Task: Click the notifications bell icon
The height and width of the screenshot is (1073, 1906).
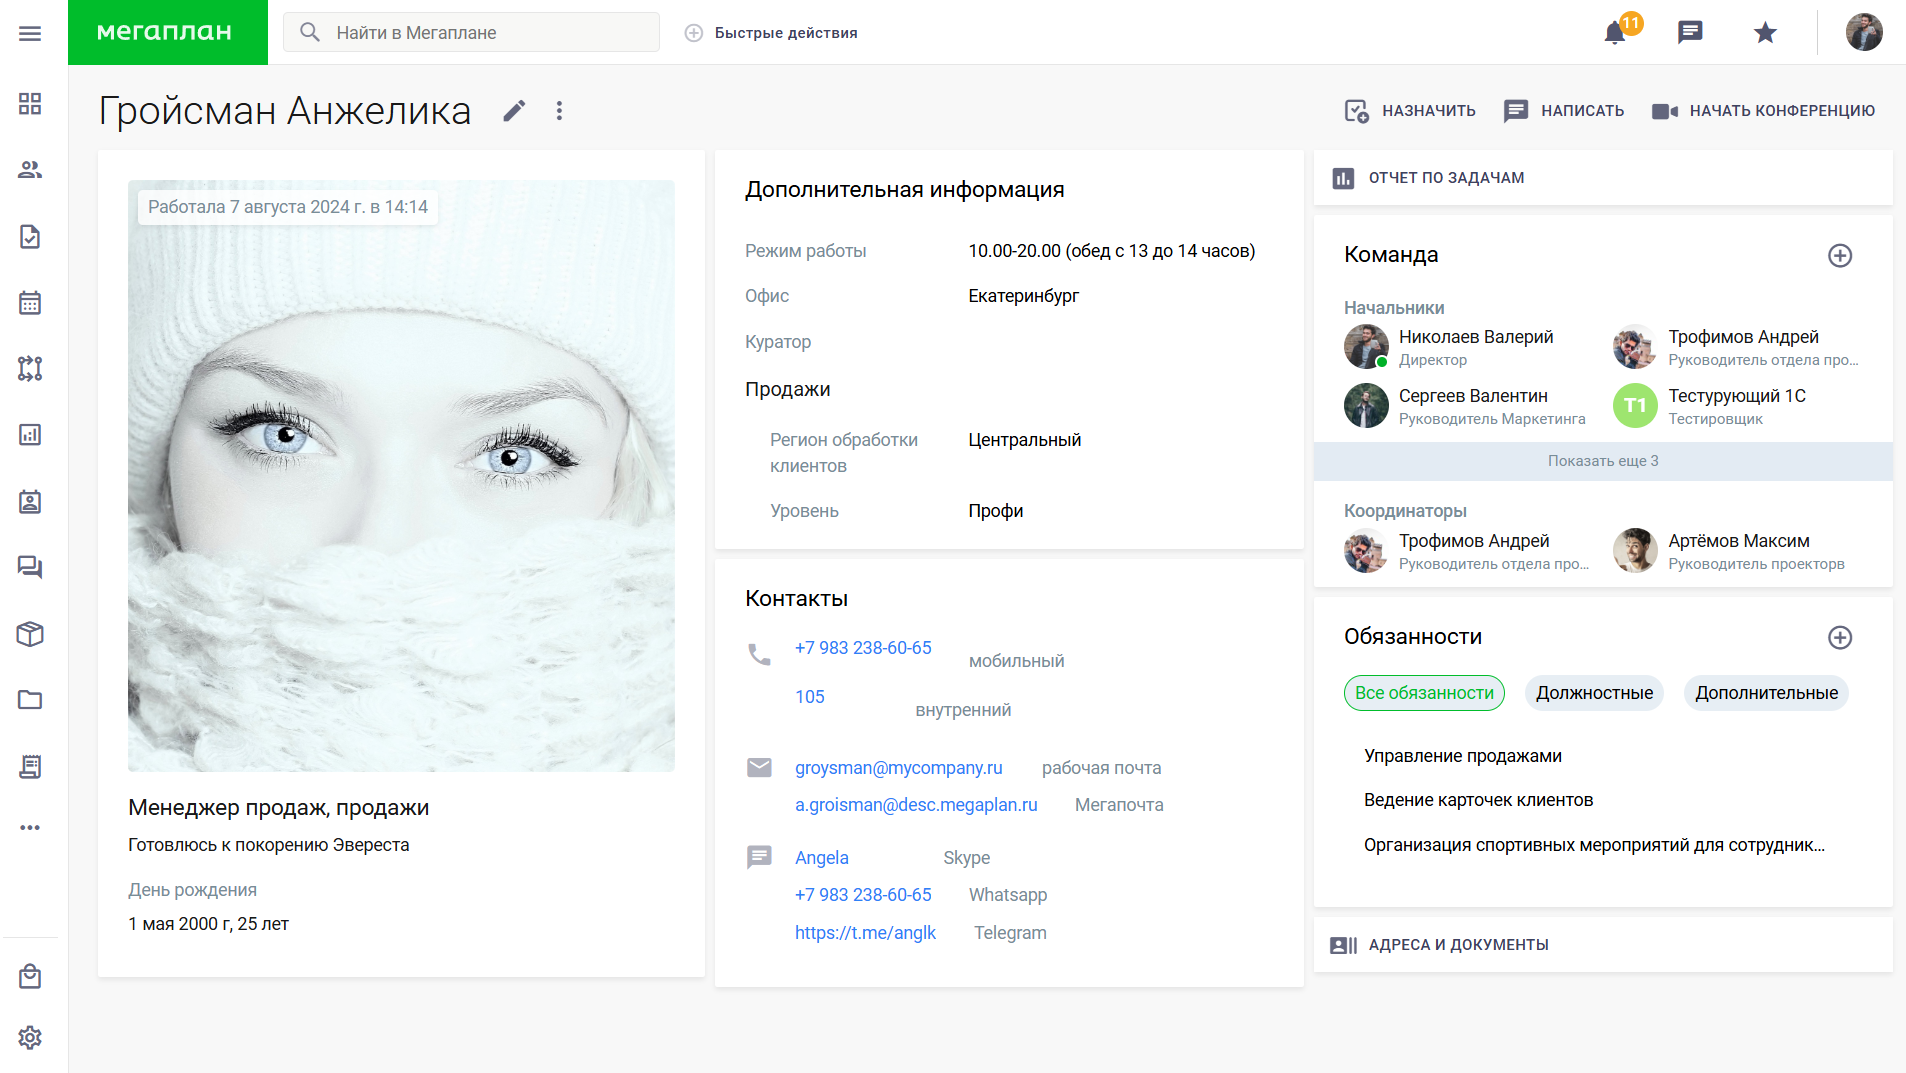Action: pyautogui.click(x=1614, y=33)
